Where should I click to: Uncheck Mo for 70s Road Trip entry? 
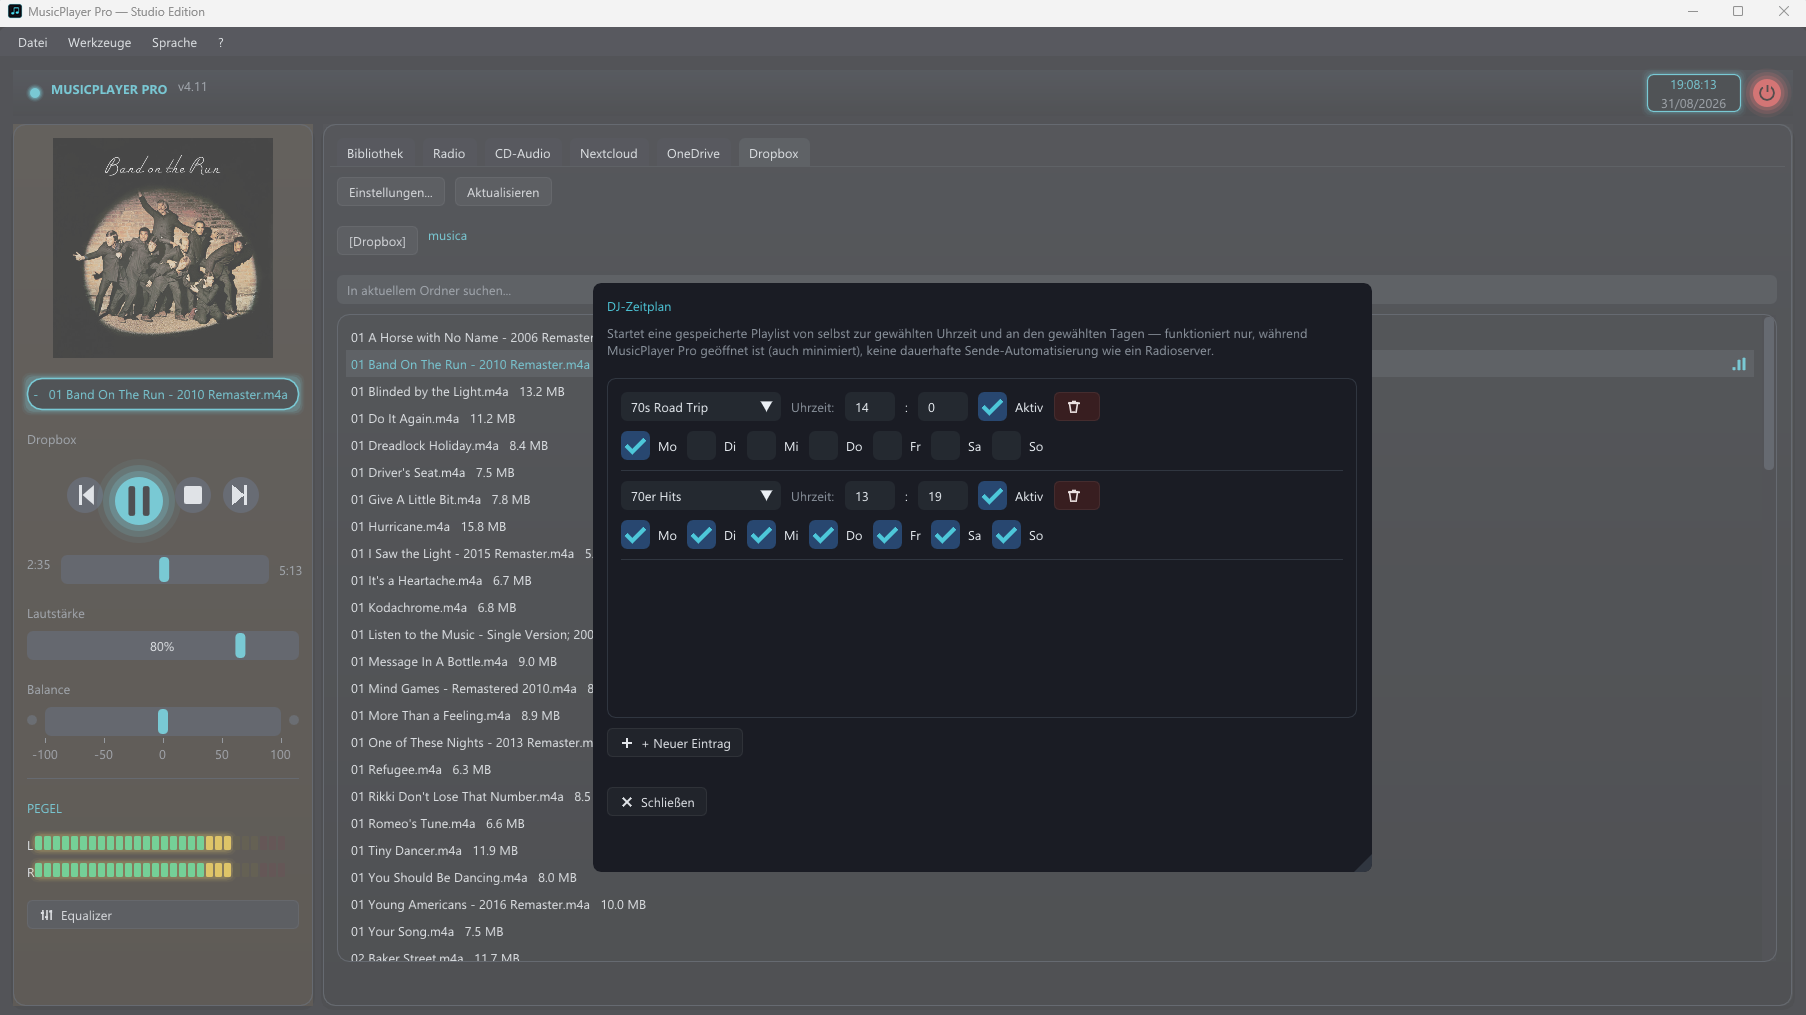point(635,446)
